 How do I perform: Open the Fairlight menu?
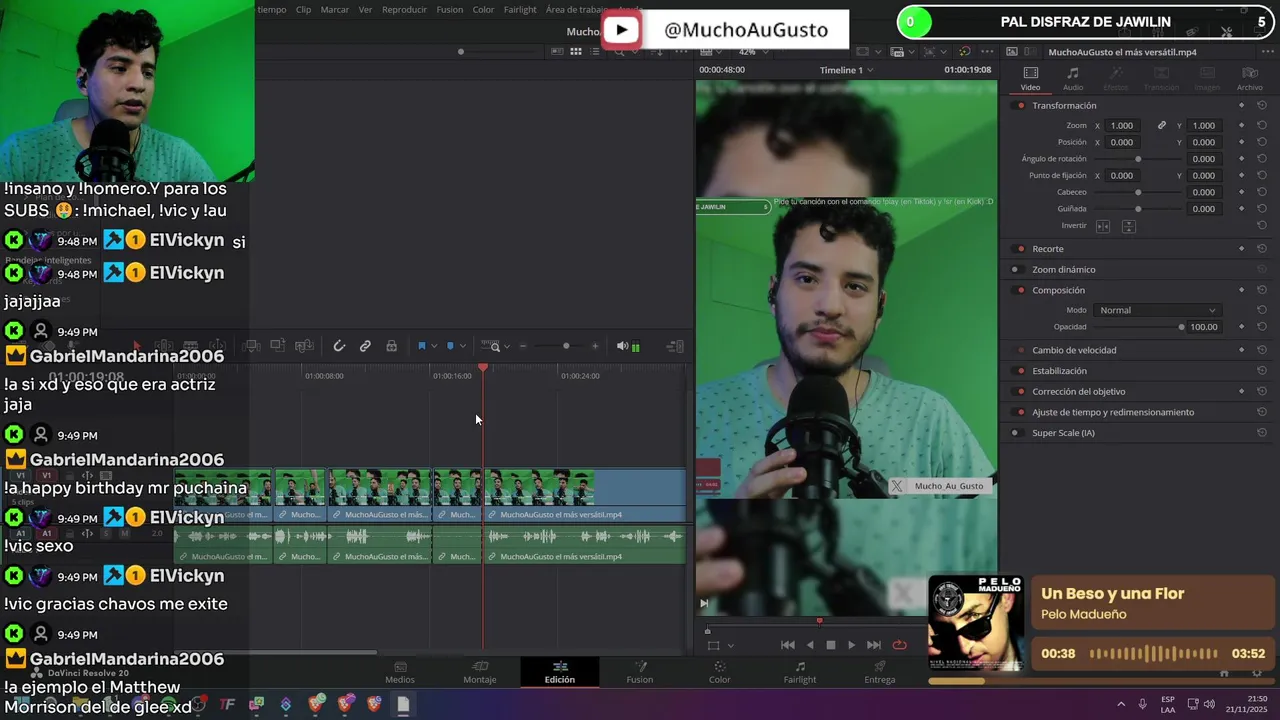(x=520, y=9)
